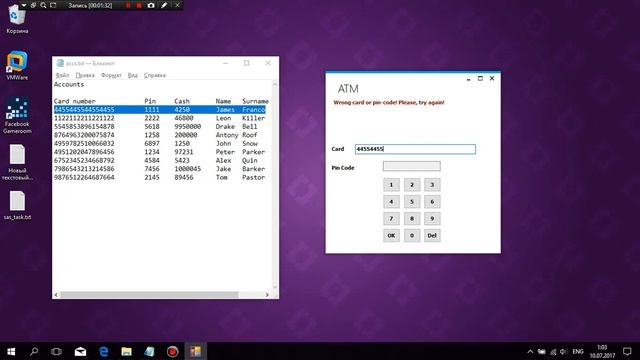Focus the Pin Code input field
This screenshot has height=360, width=640.
[411, 166]
